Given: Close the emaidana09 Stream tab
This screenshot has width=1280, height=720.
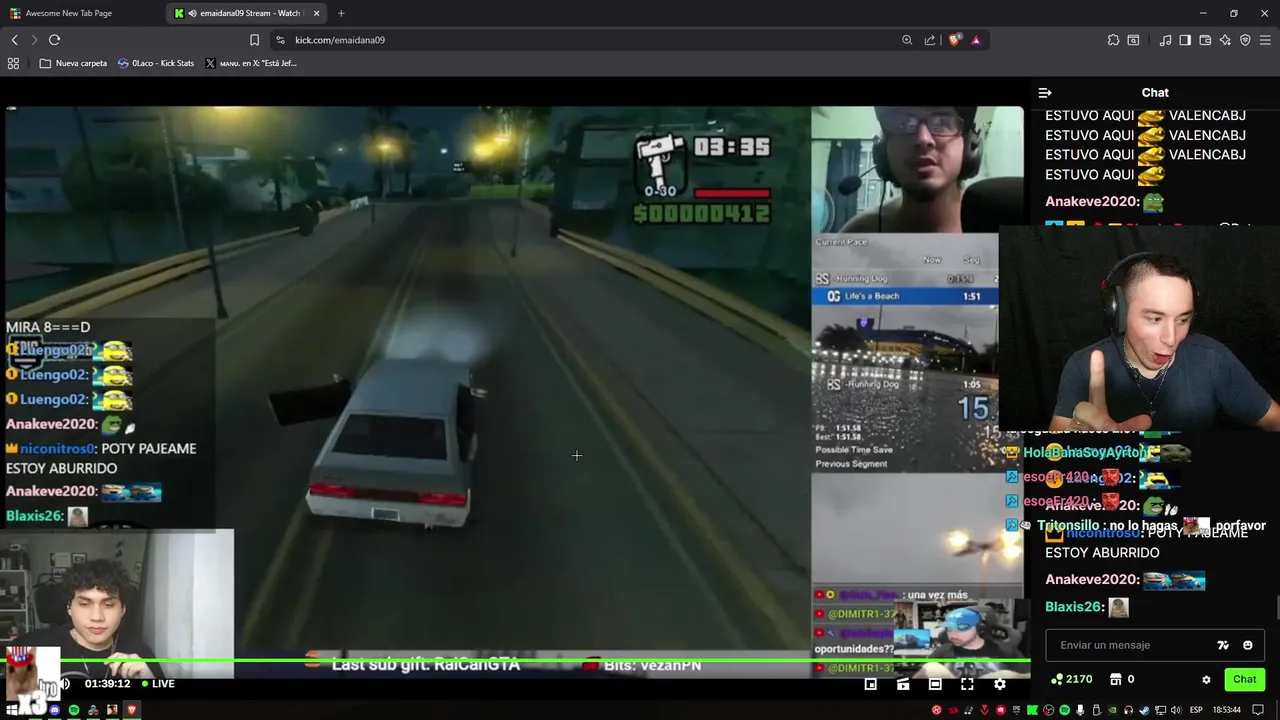Looking at the screenshot, I should pos(317,13).
